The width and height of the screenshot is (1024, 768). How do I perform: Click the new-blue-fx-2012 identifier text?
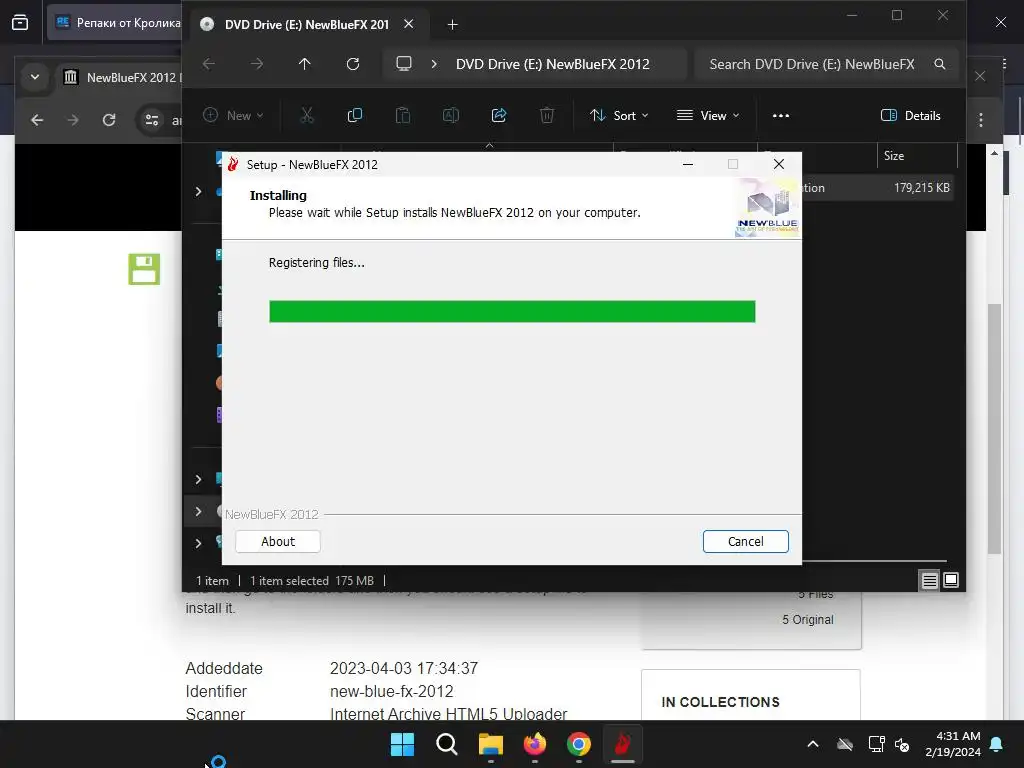(x=391, y=691)
